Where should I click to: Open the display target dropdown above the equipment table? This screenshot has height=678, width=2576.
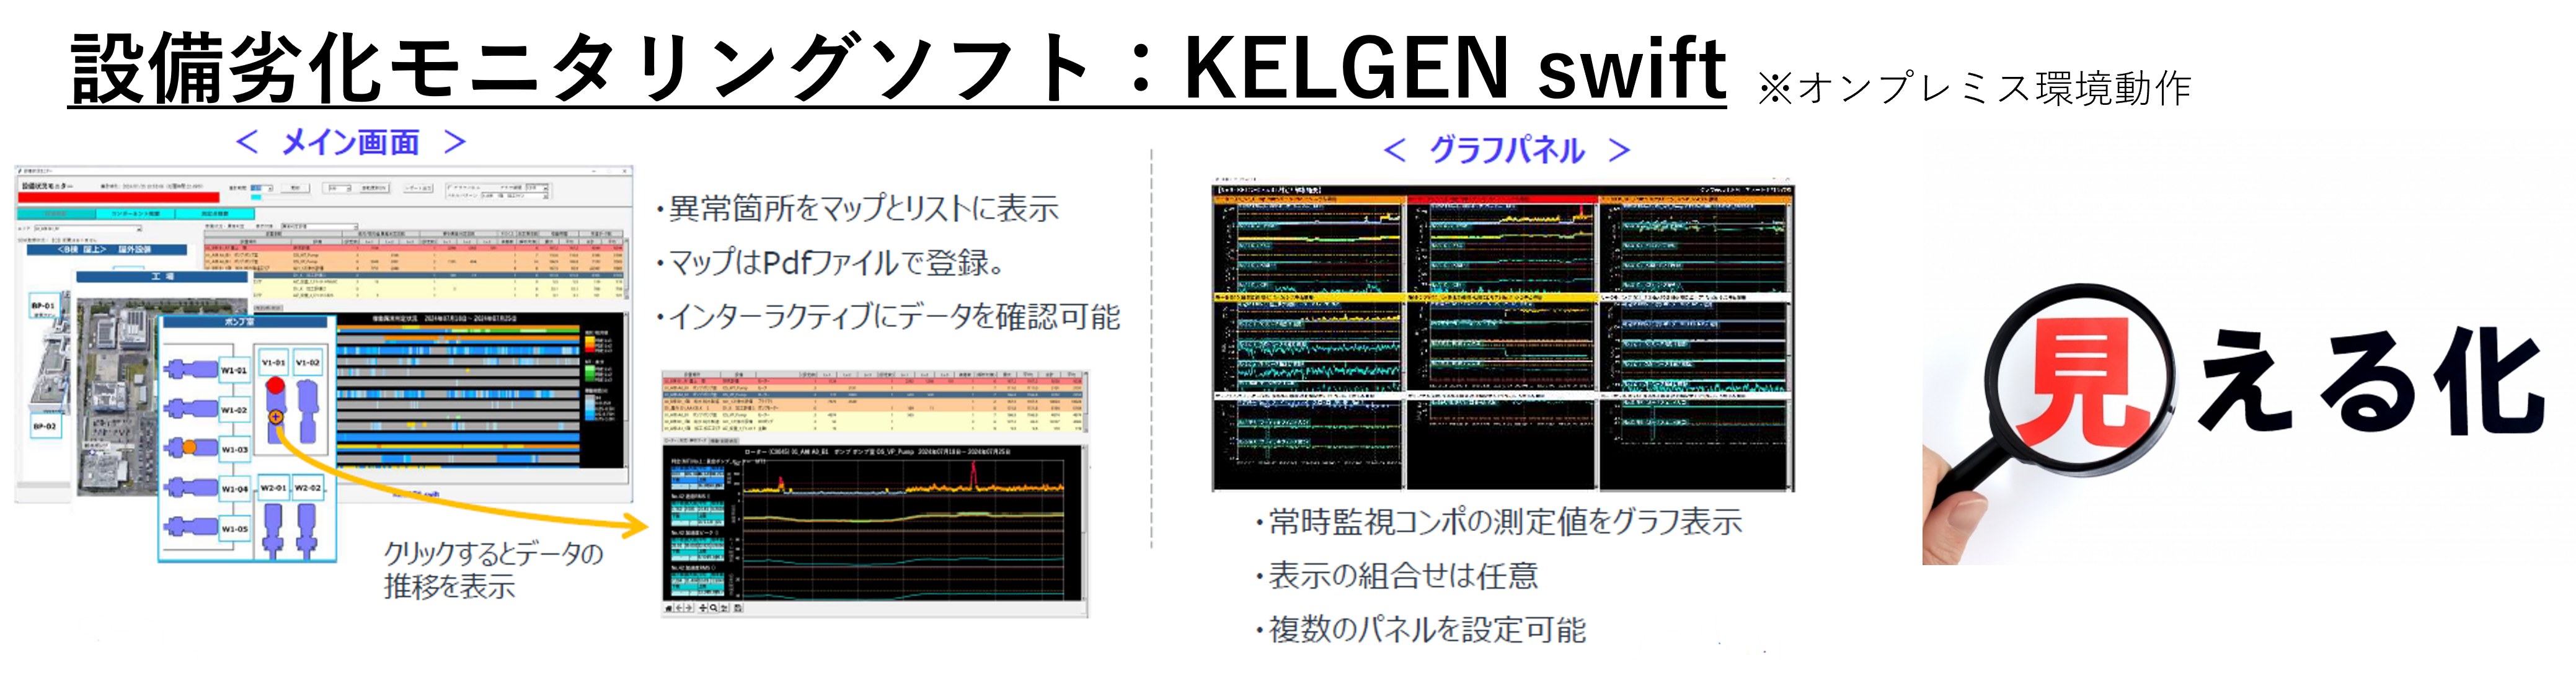coord(319,227)
